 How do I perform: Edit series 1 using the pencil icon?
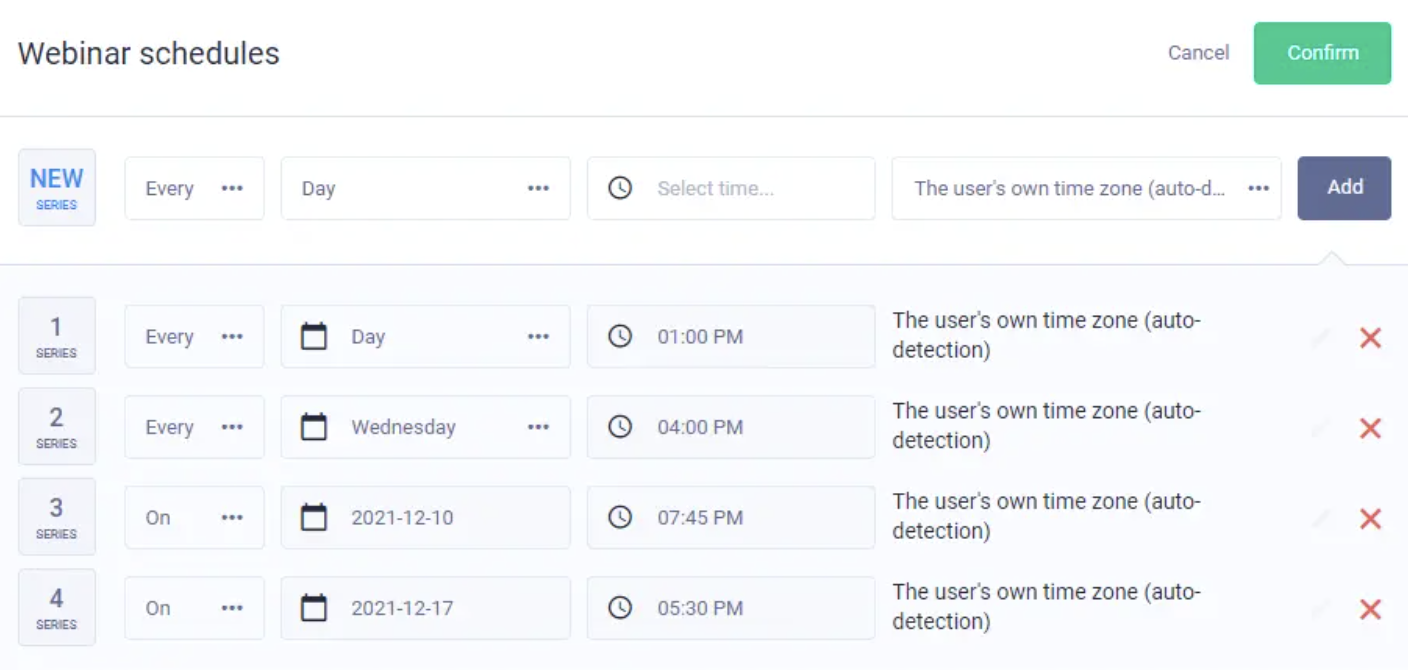pyautogui.click(x=1320, y=338)
